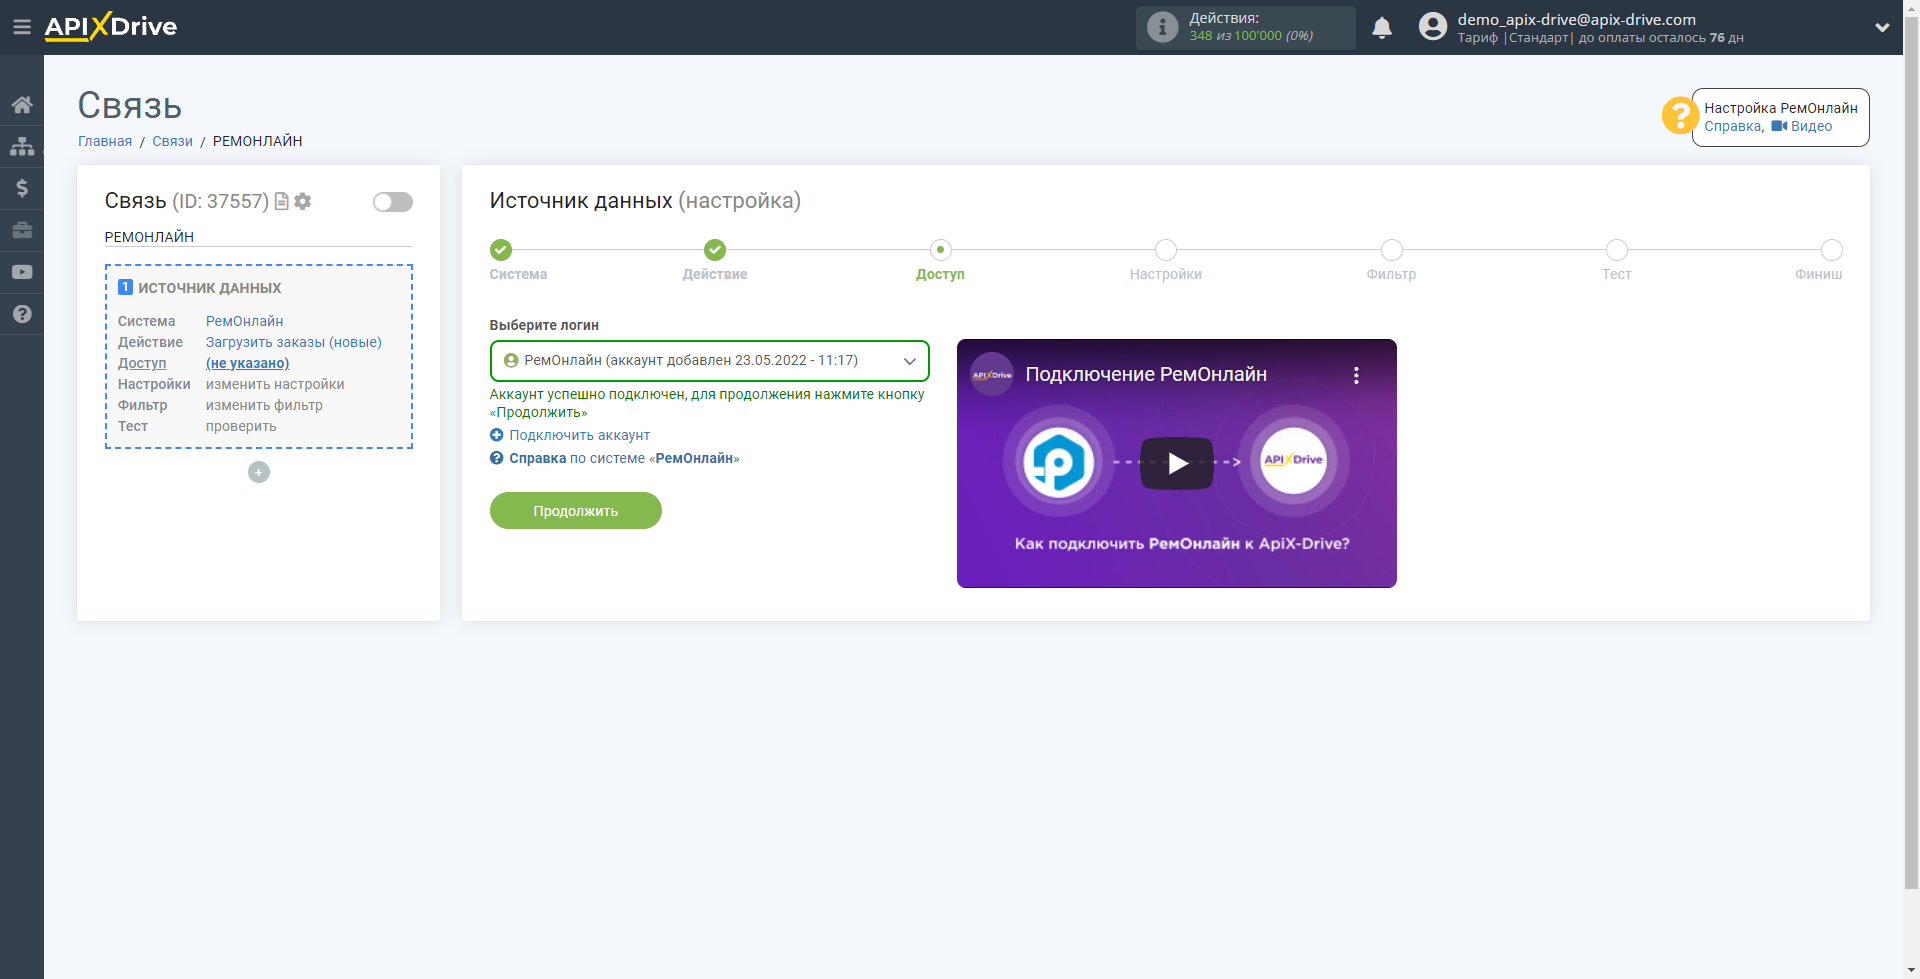Open Справка по системе РемОнлайн
The height and width of the screenshot is (979, 1920).
tap(624, 458)
